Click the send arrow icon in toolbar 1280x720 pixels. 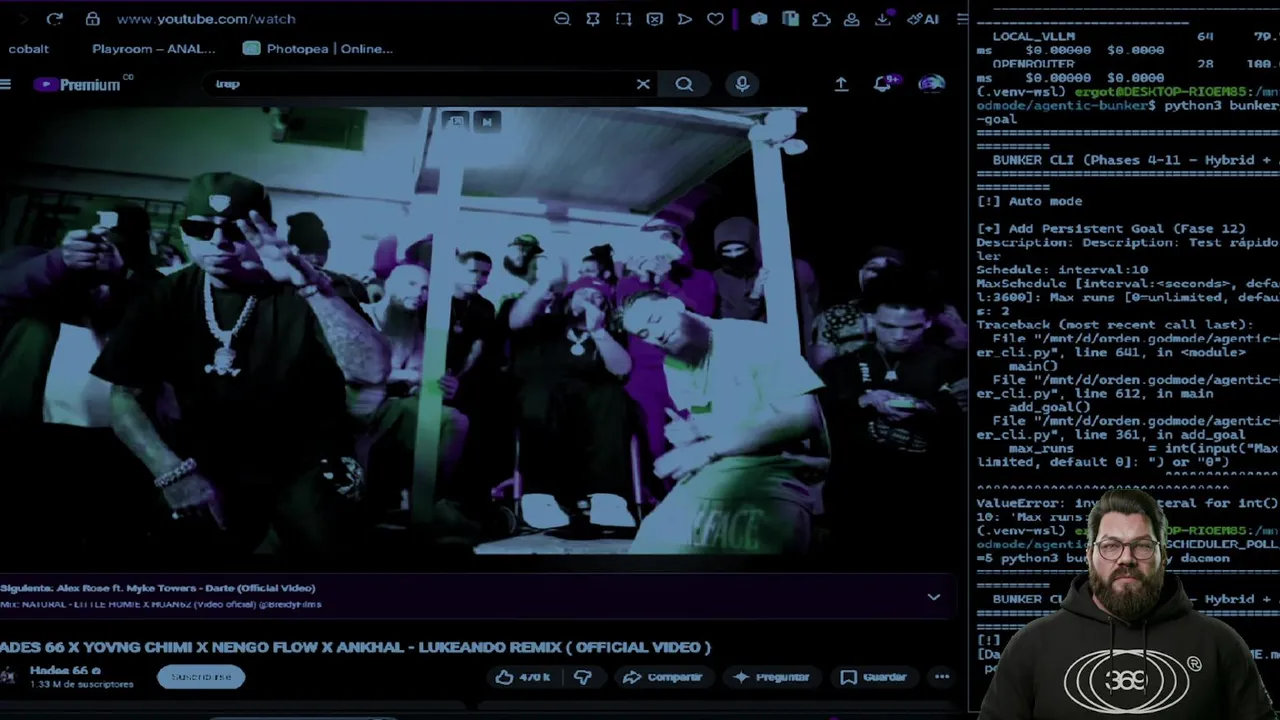[685, 18]
